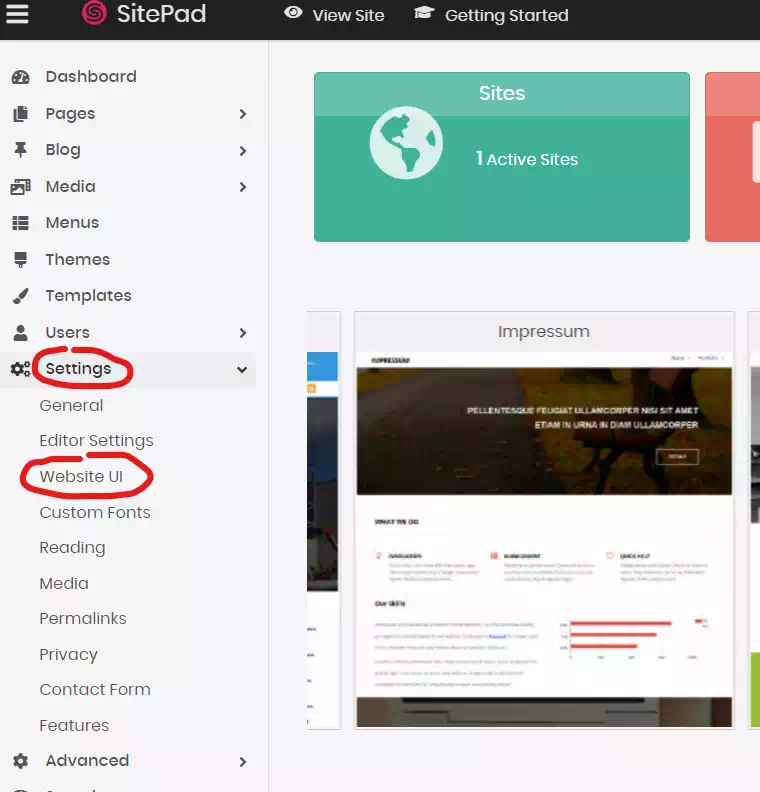
Task: Click the Sites card header
Action: [502, 94]
